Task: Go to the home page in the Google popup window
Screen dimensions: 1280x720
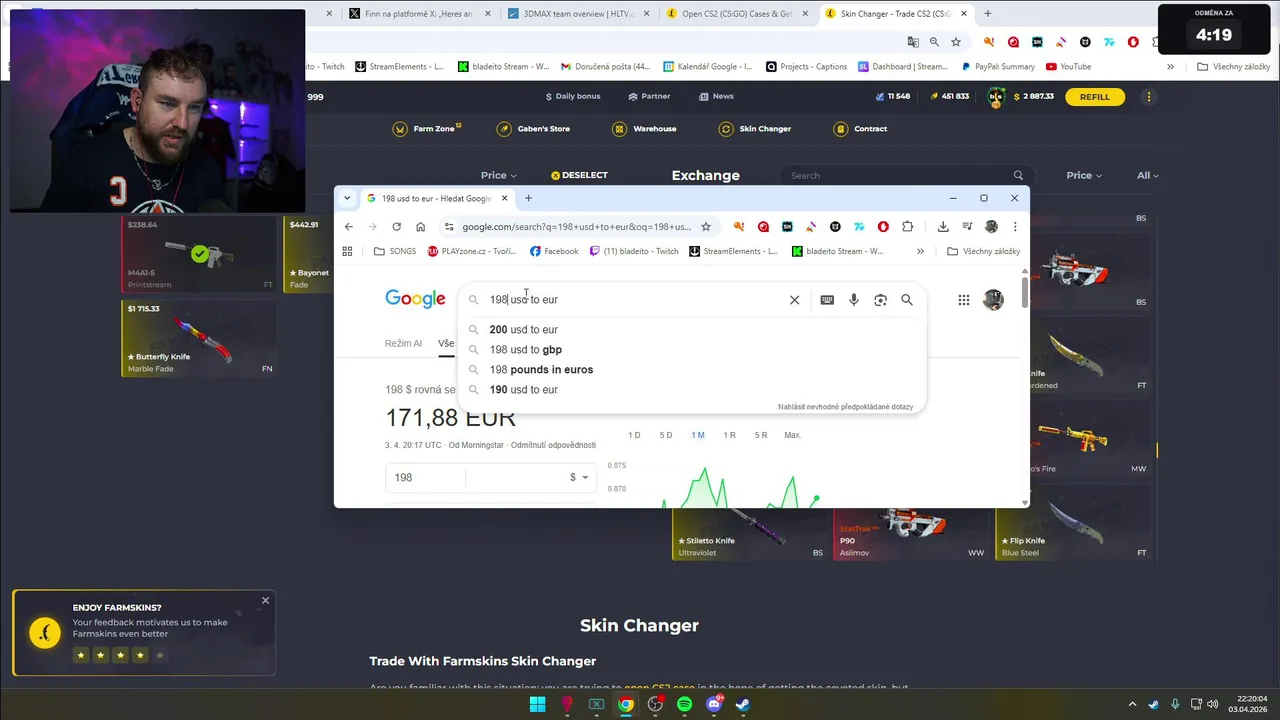Action: click(421, 227)
